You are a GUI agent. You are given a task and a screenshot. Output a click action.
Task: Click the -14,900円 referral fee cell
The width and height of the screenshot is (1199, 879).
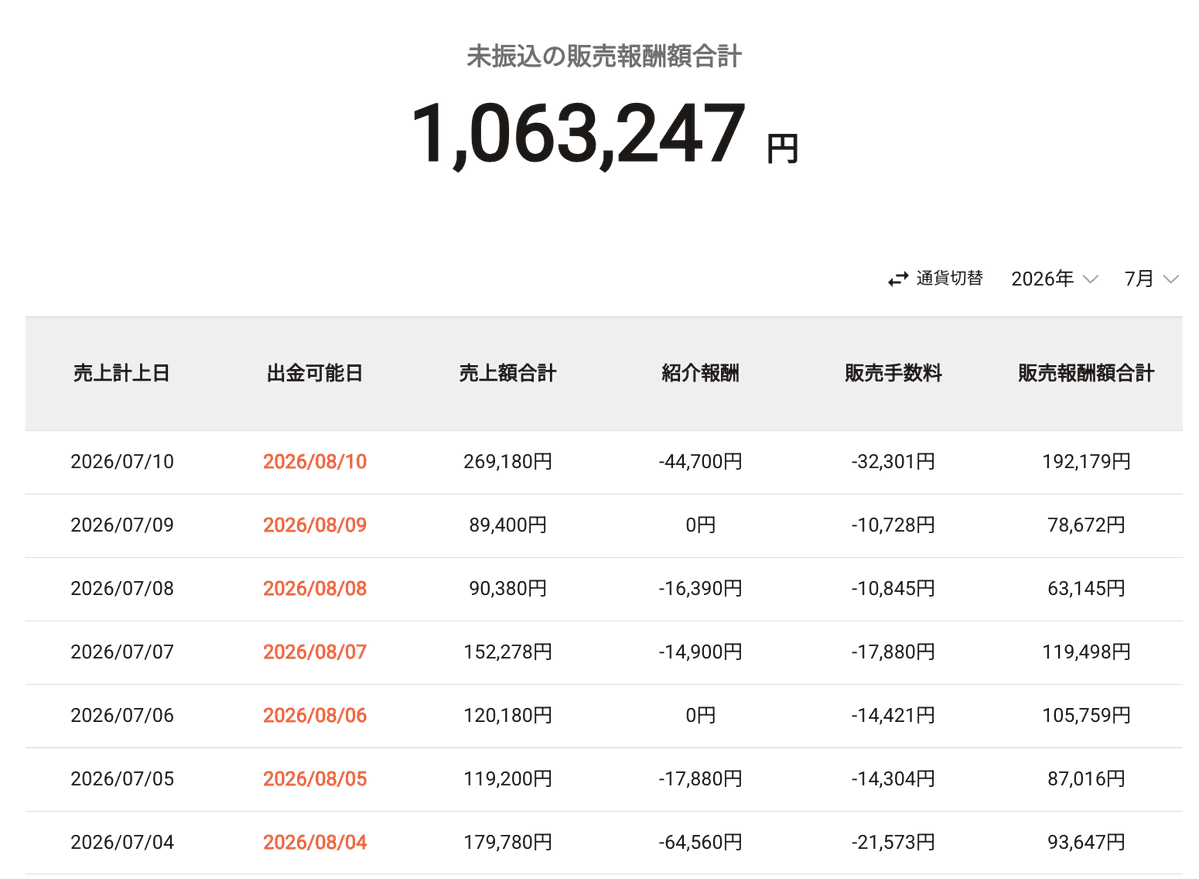pyautogui.click(x=700, y=652)
